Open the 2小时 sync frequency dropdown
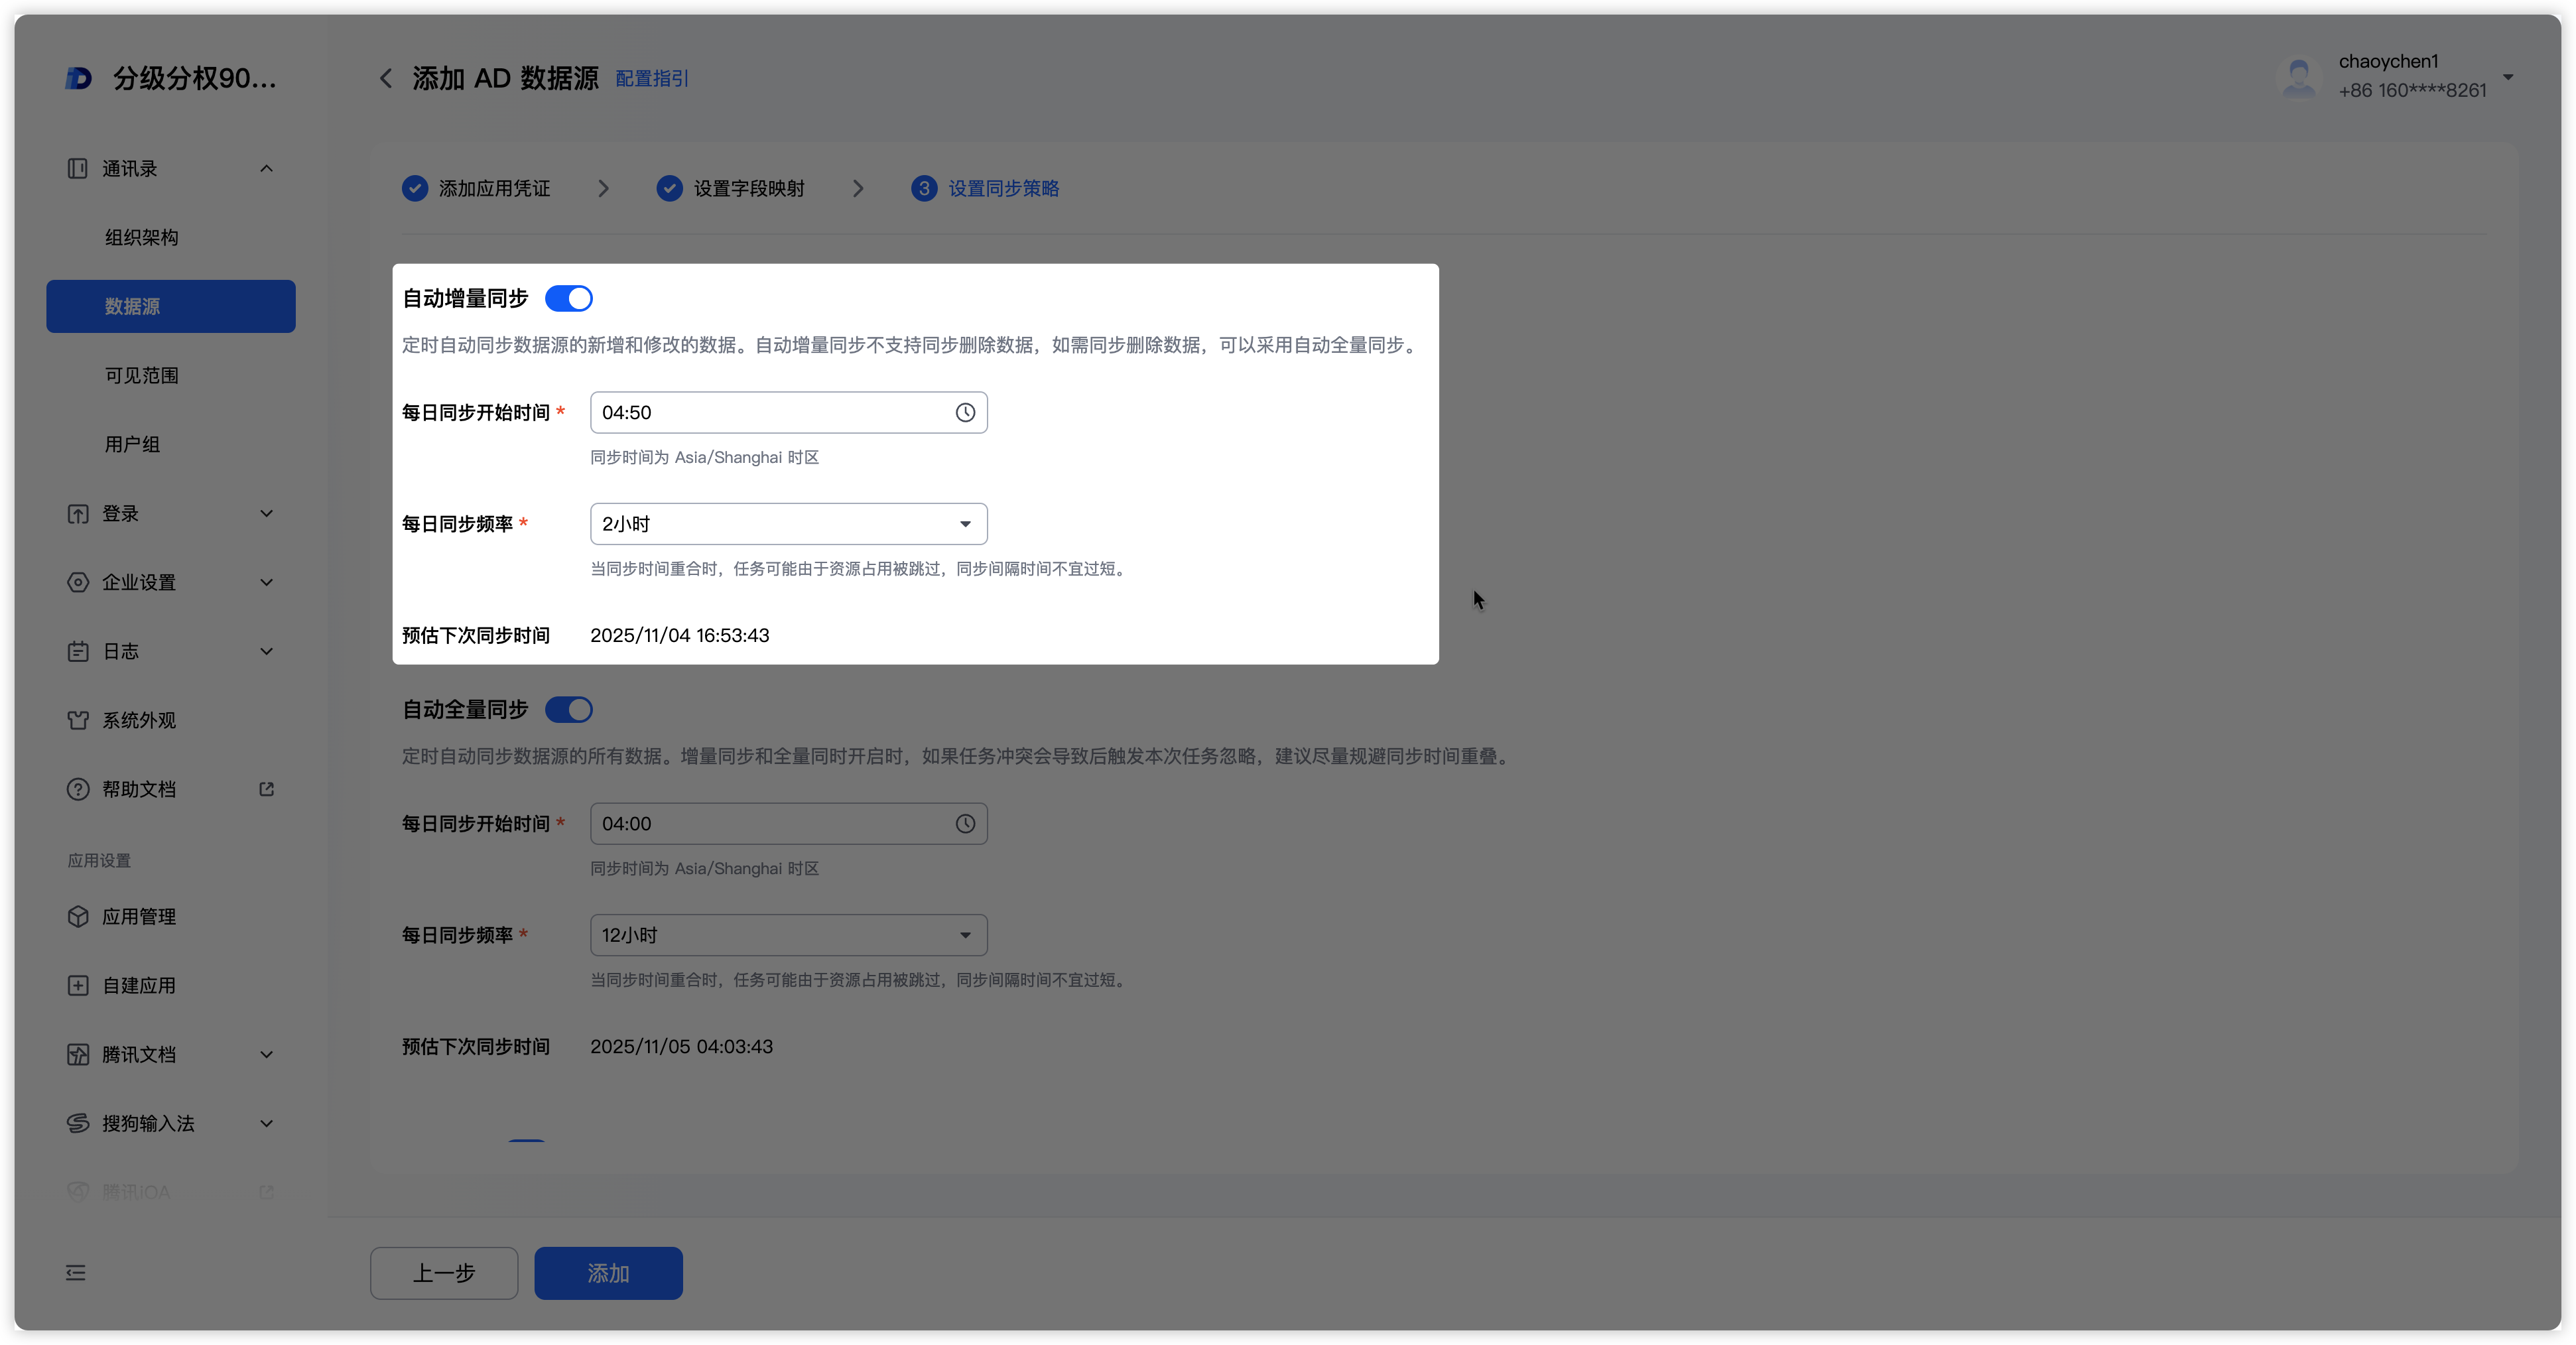 click(x=788, y=524)
